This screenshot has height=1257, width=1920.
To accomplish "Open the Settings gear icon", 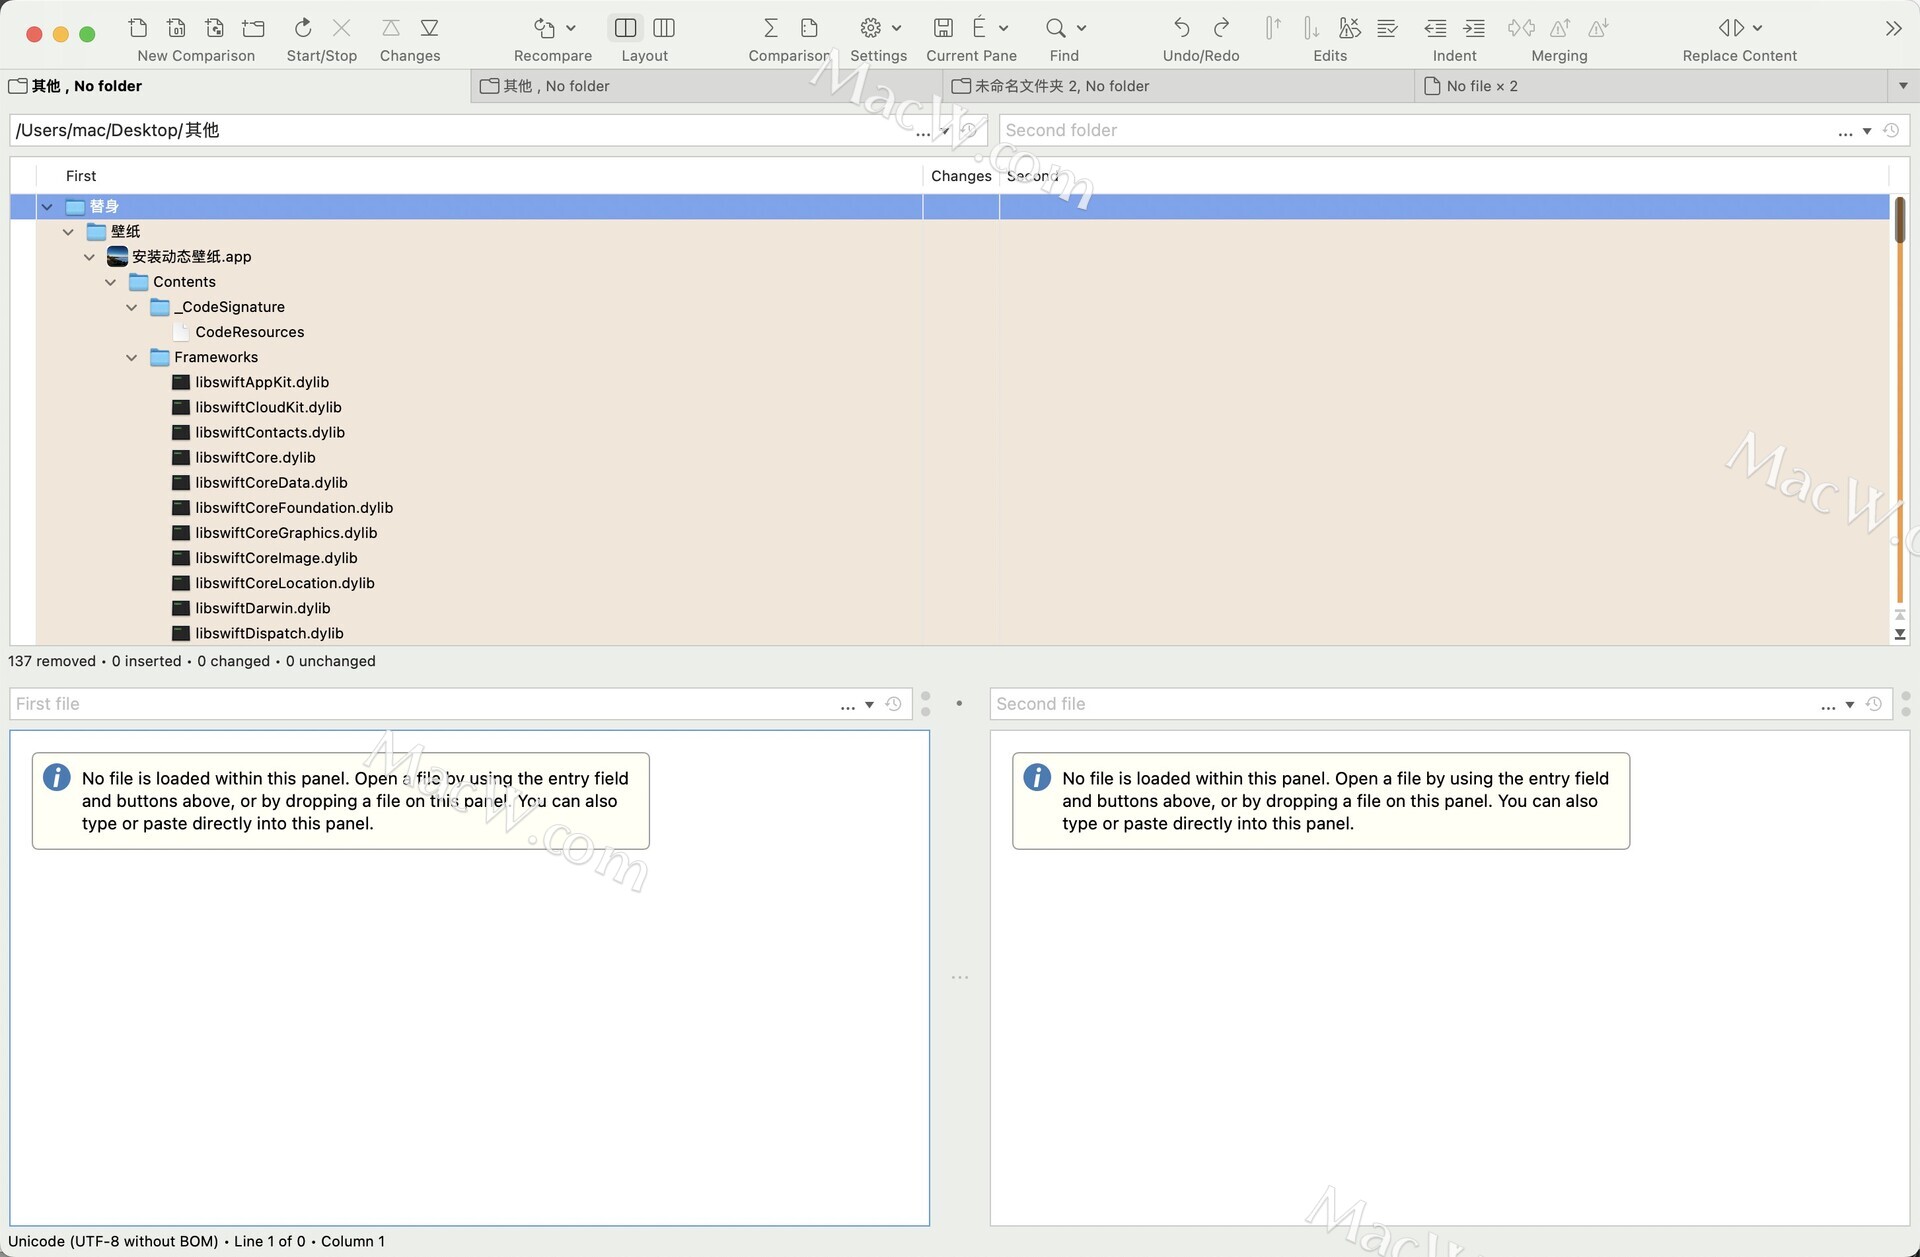I will [x=871, y=28].
